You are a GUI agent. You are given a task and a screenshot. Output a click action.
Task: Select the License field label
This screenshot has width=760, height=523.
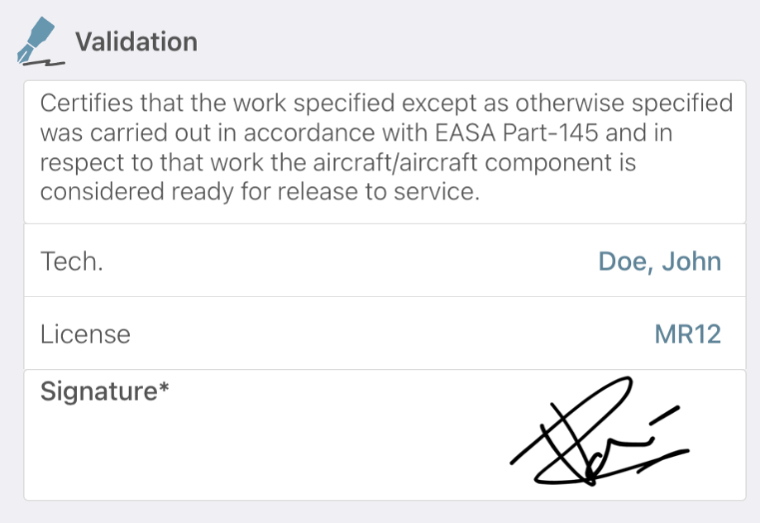pyautogui.click(x=85, y=334)
